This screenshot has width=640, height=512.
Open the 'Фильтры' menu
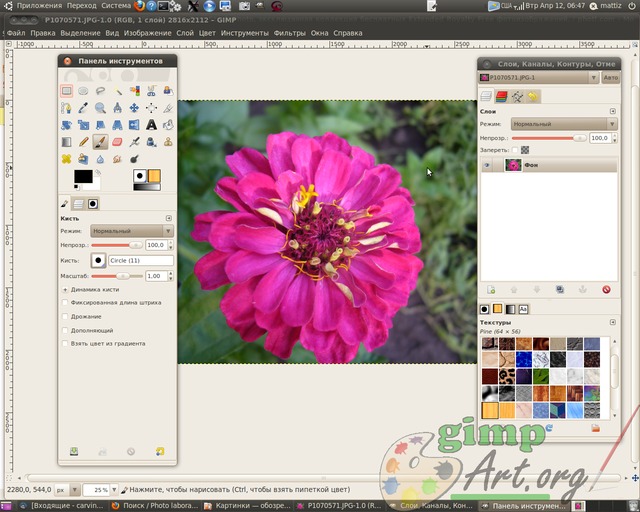pyautogui.click(x=289, y=33)
